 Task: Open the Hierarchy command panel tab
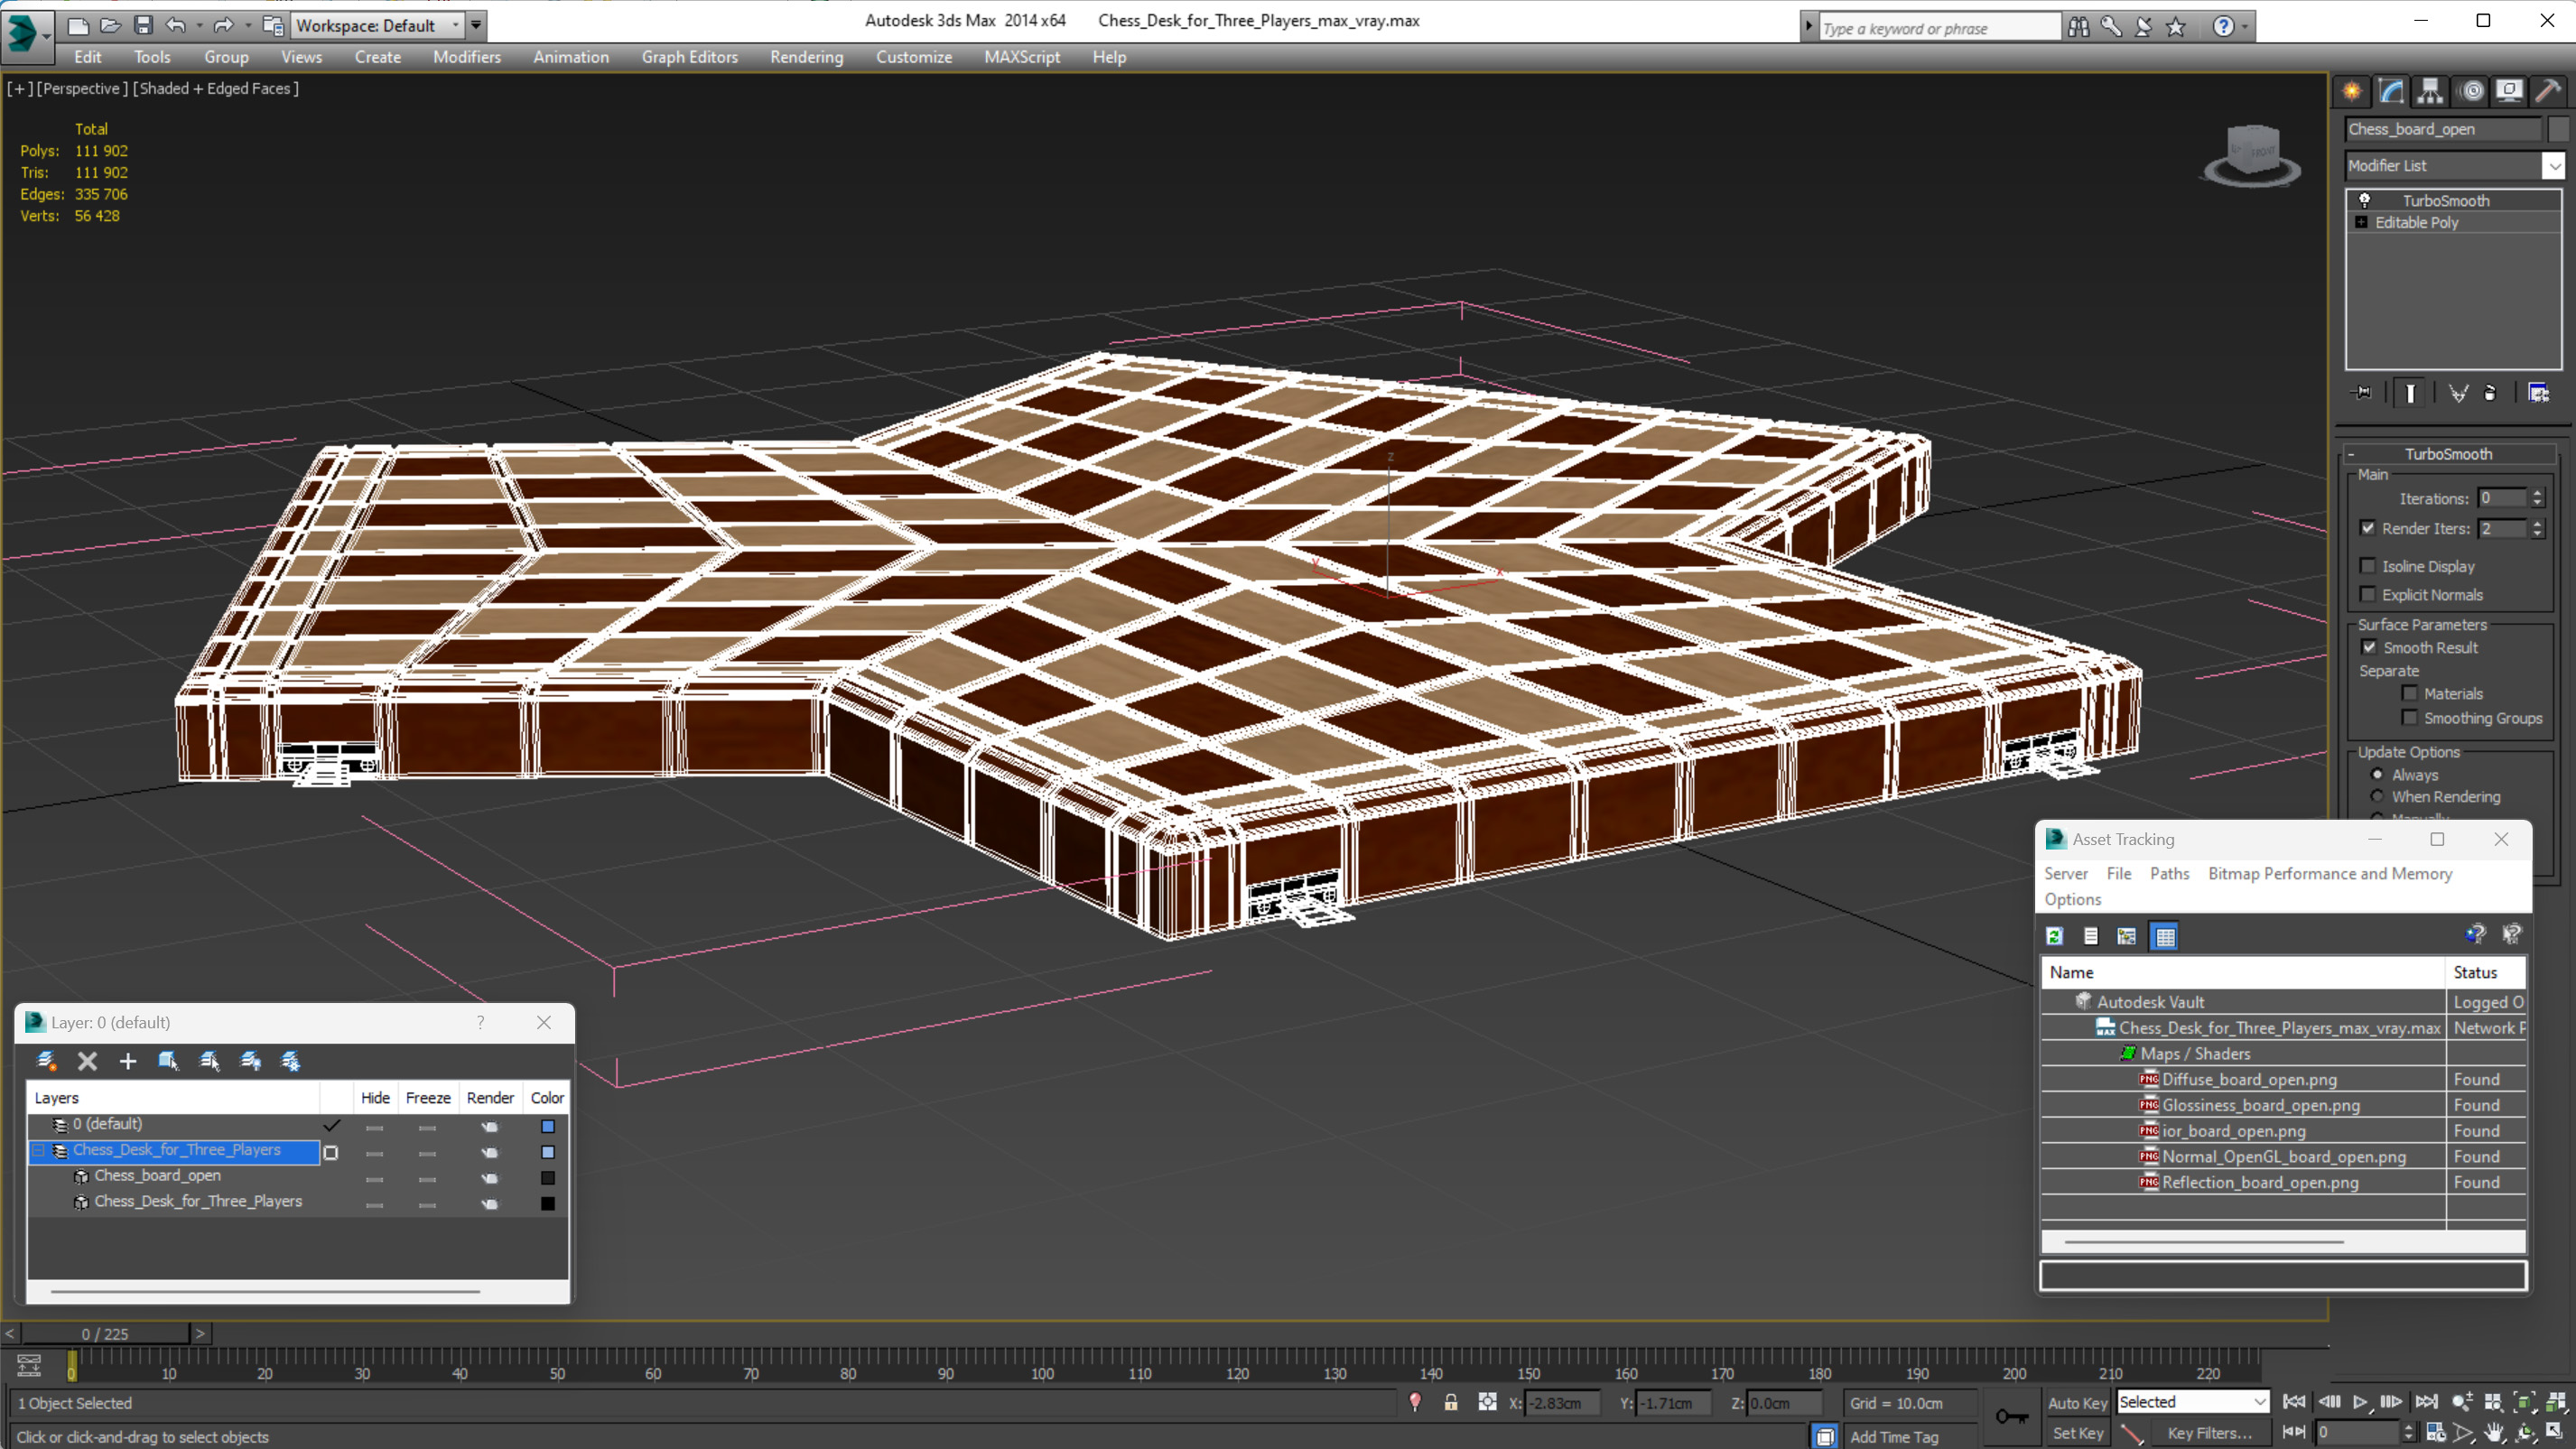[2430, 91]
